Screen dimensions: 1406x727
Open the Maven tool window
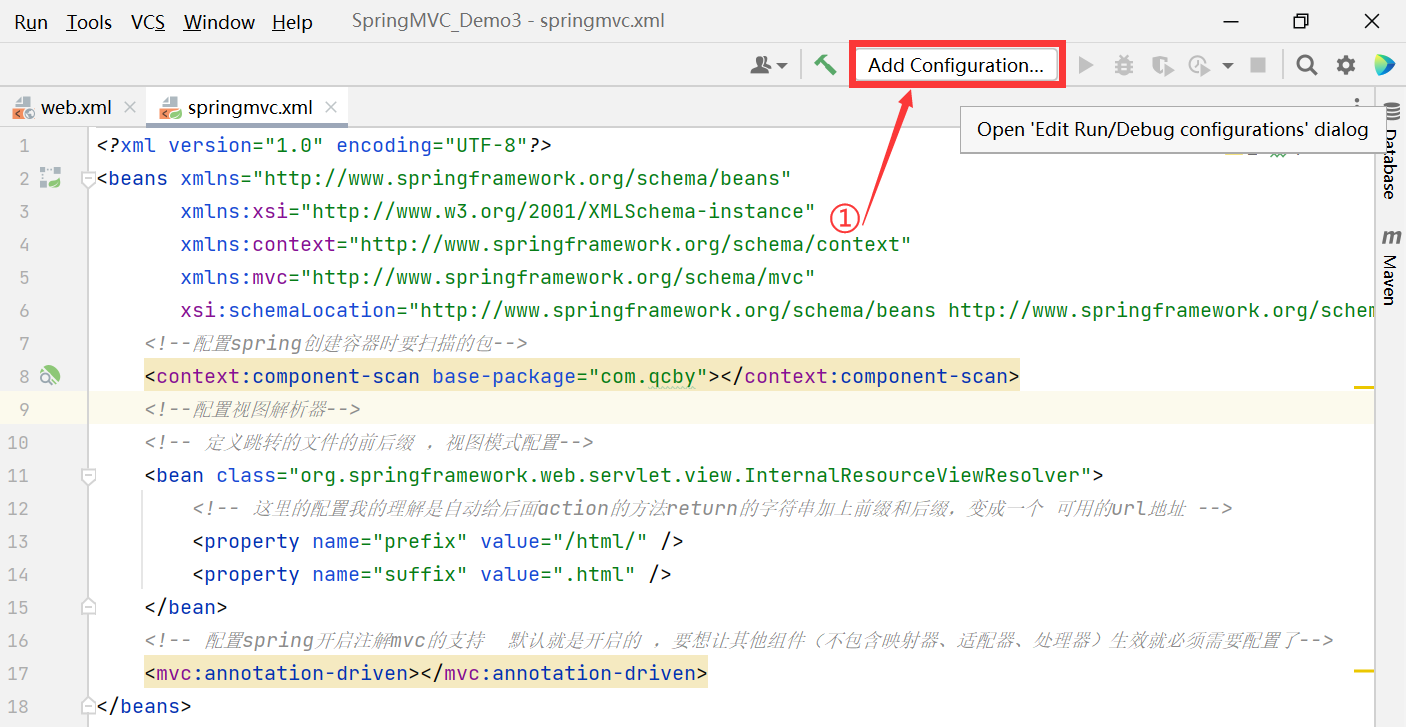tap(1391, 265)
